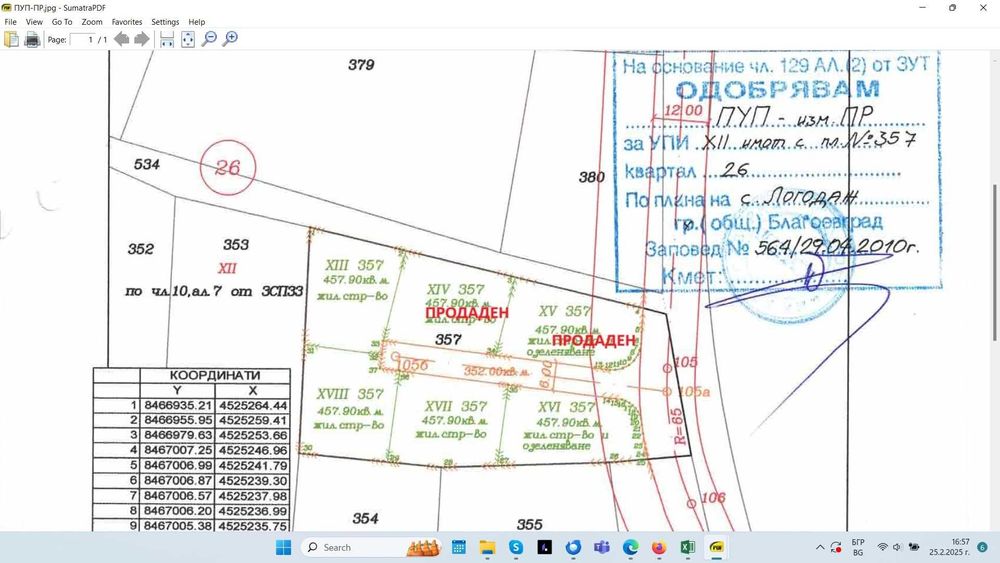Open the Calendar app in taskbar

pos(459,547)
